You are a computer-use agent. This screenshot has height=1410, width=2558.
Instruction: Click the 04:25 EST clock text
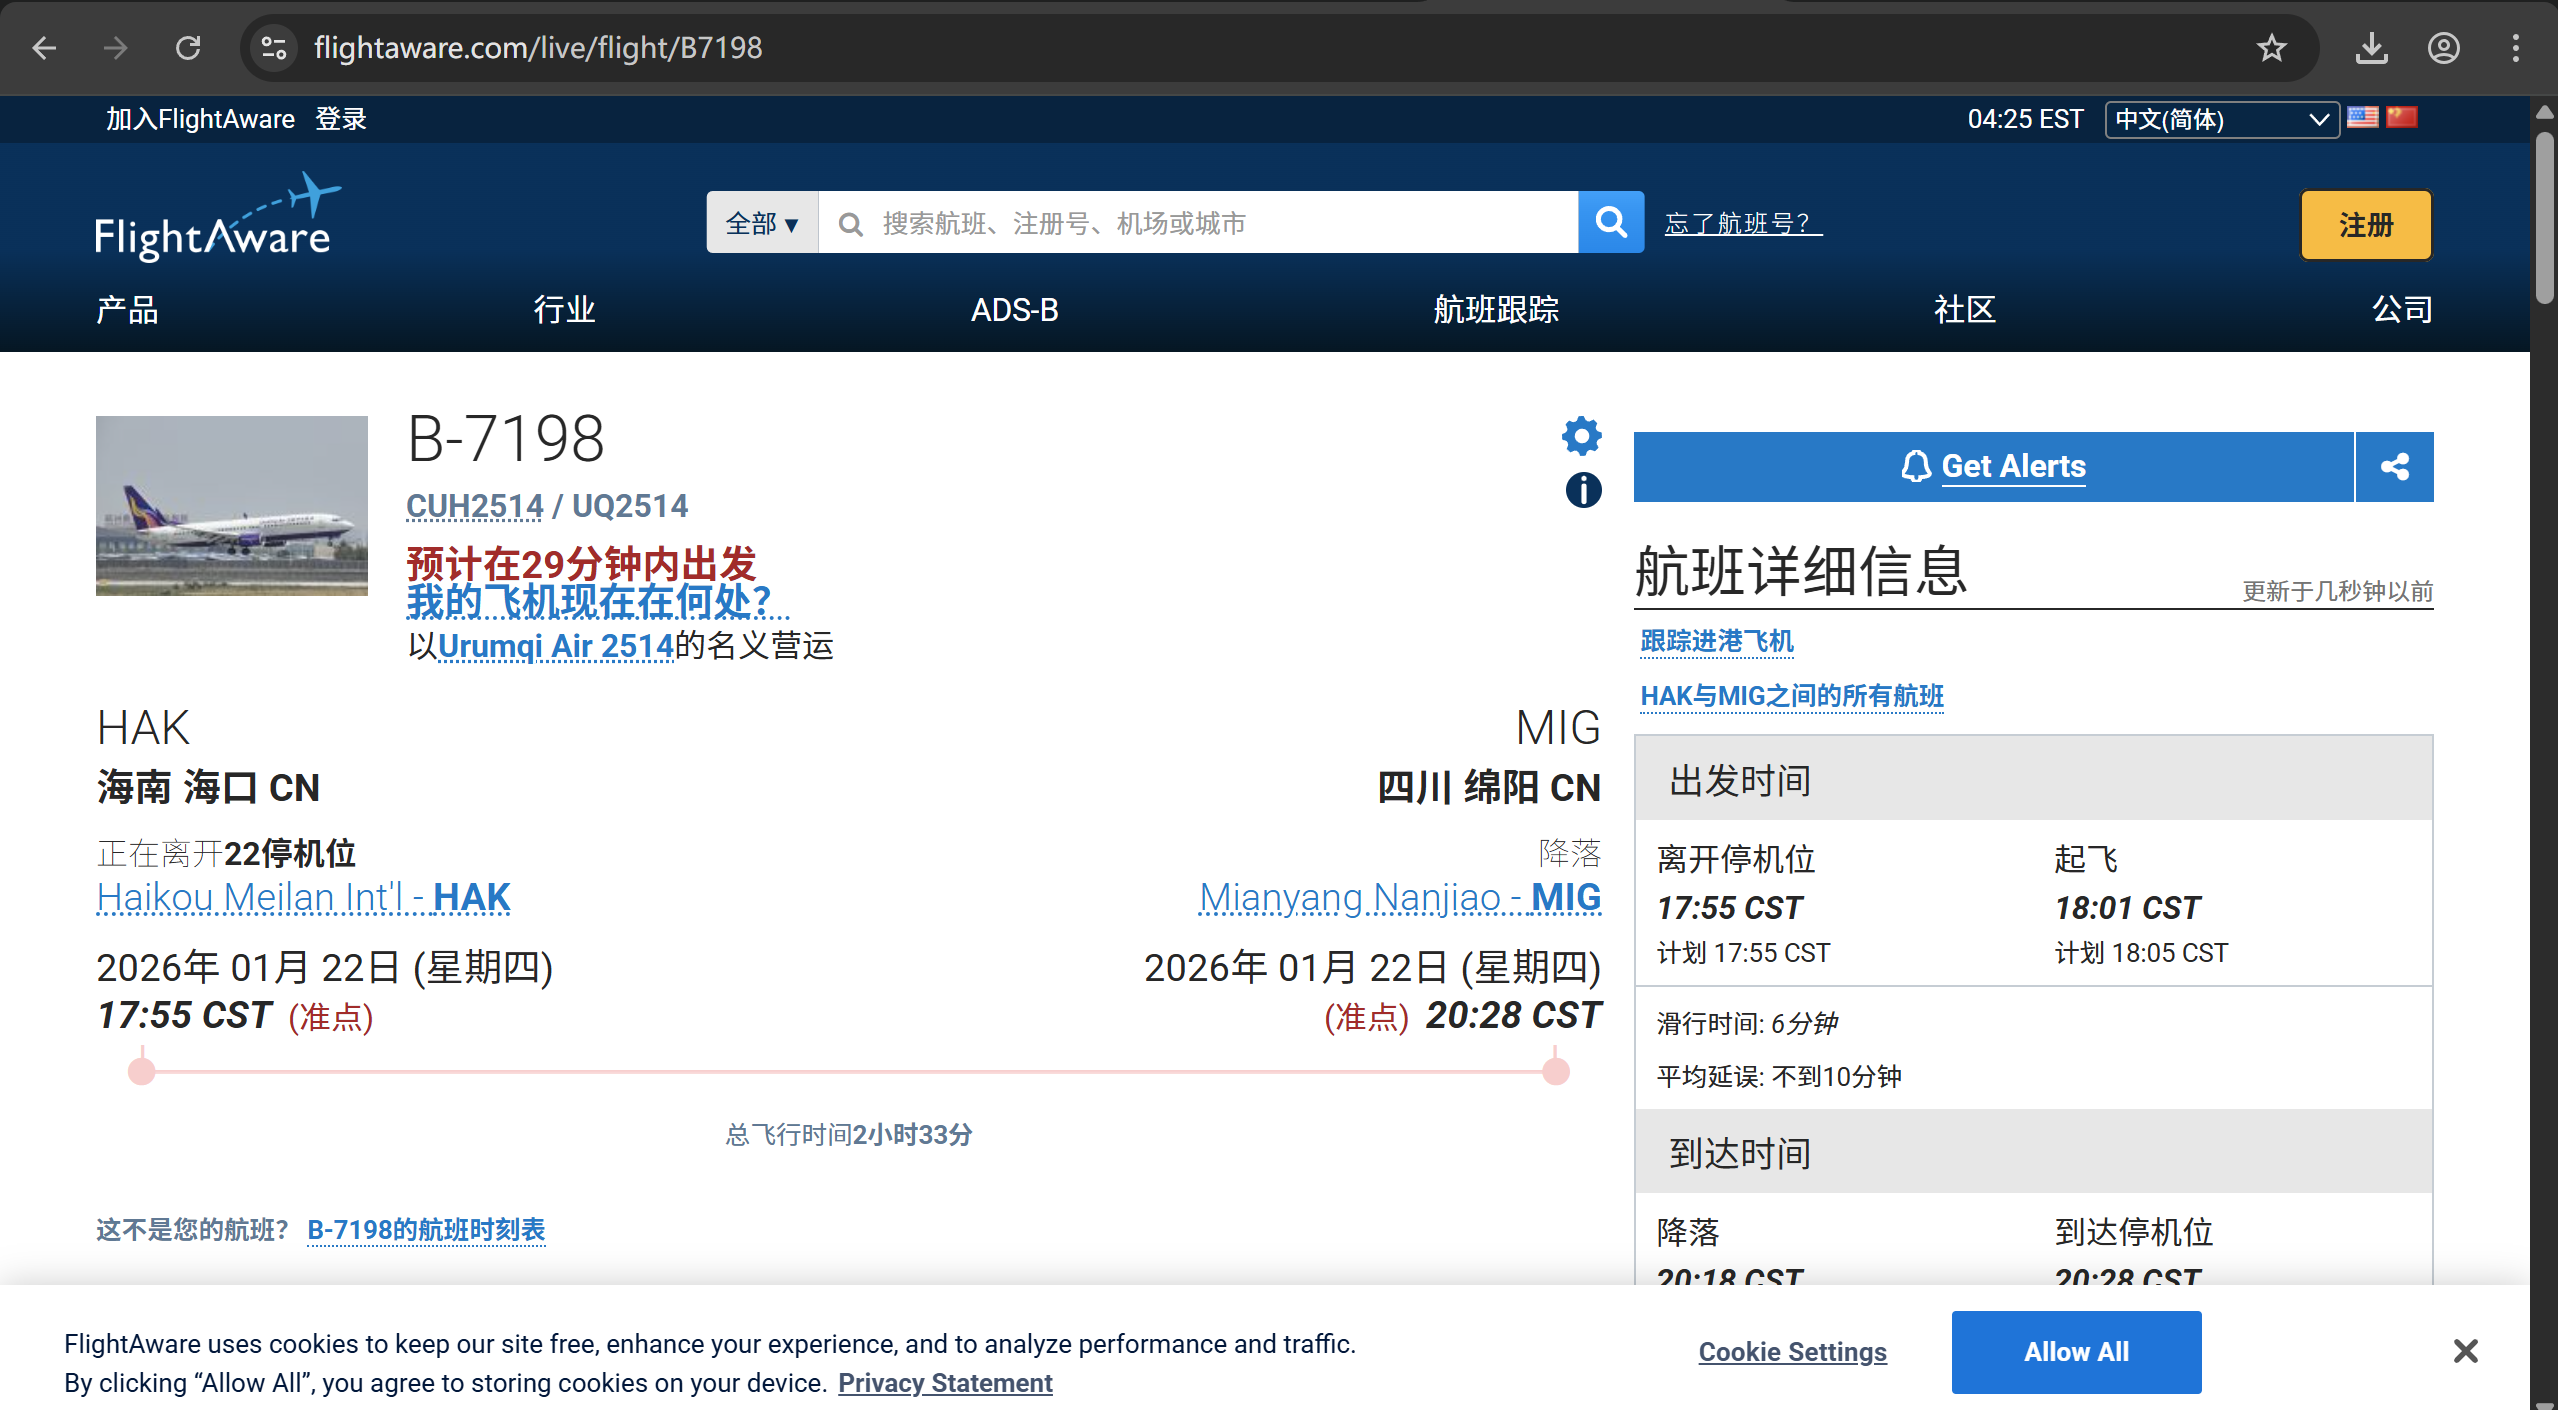tap(2025, 119)
